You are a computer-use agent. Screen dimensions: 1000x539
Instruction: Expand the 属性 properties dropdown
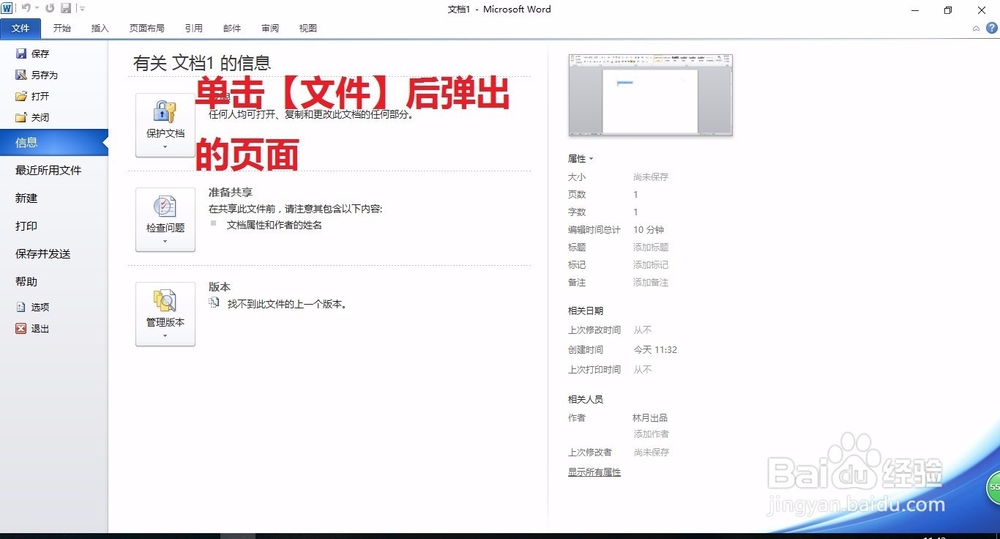coord(580,158)
